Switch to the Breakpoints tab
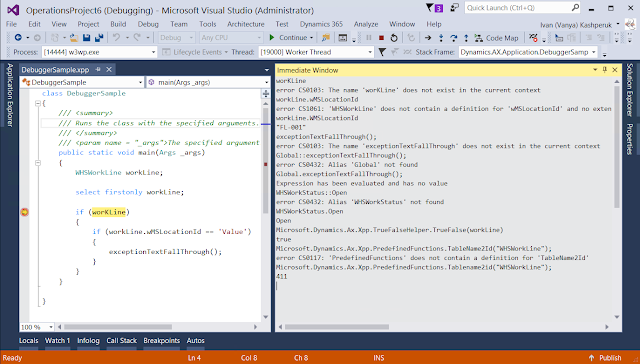 (x=162, y=340)
